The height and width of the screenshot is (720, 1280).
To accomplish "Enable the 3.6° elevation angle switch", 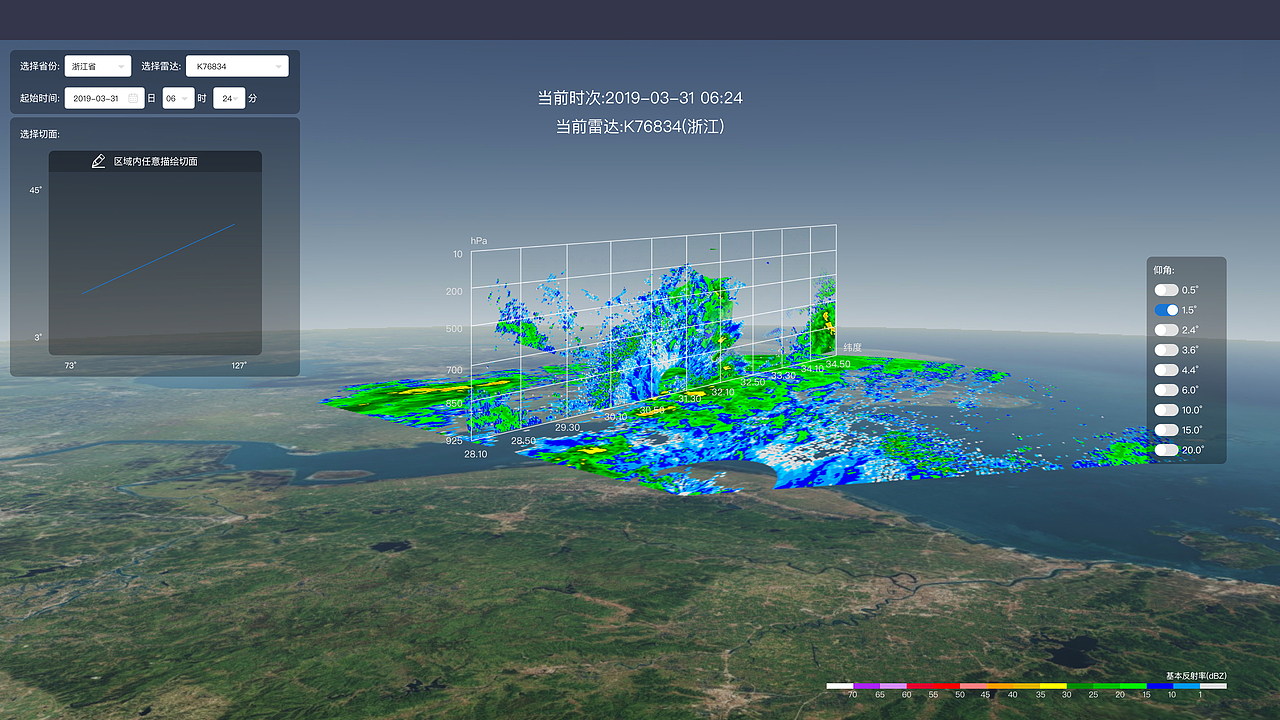I will click(x=1166, y=350).
